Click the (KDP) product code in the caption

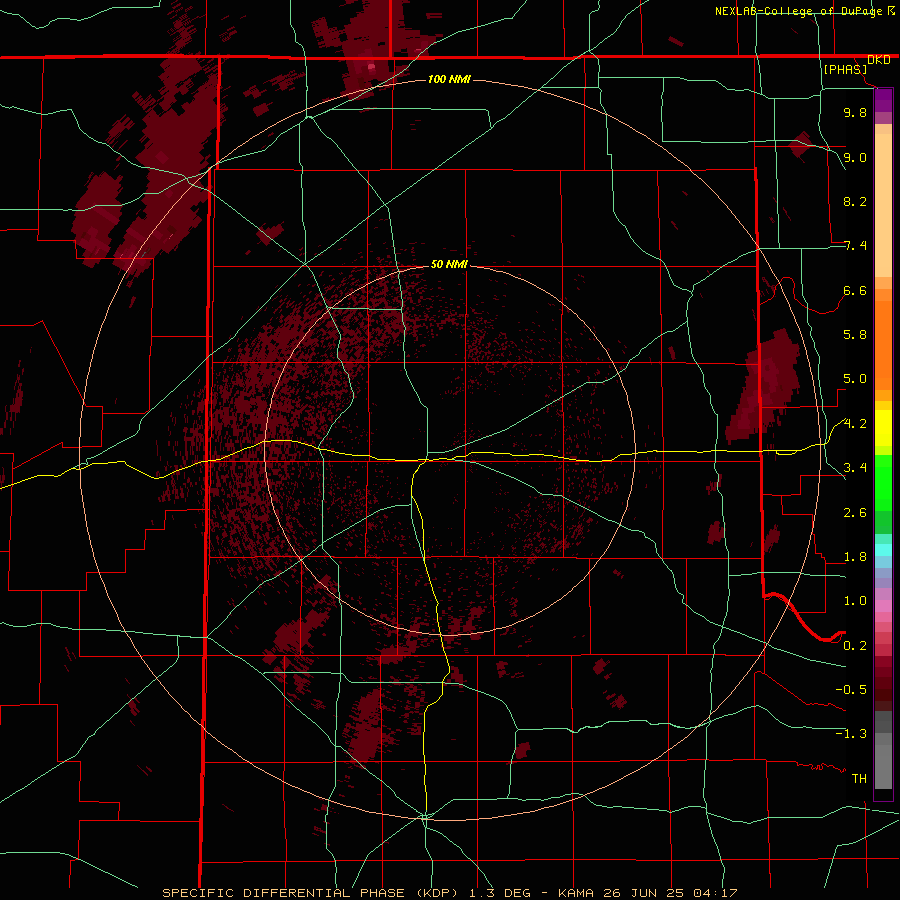click(439, 893)
